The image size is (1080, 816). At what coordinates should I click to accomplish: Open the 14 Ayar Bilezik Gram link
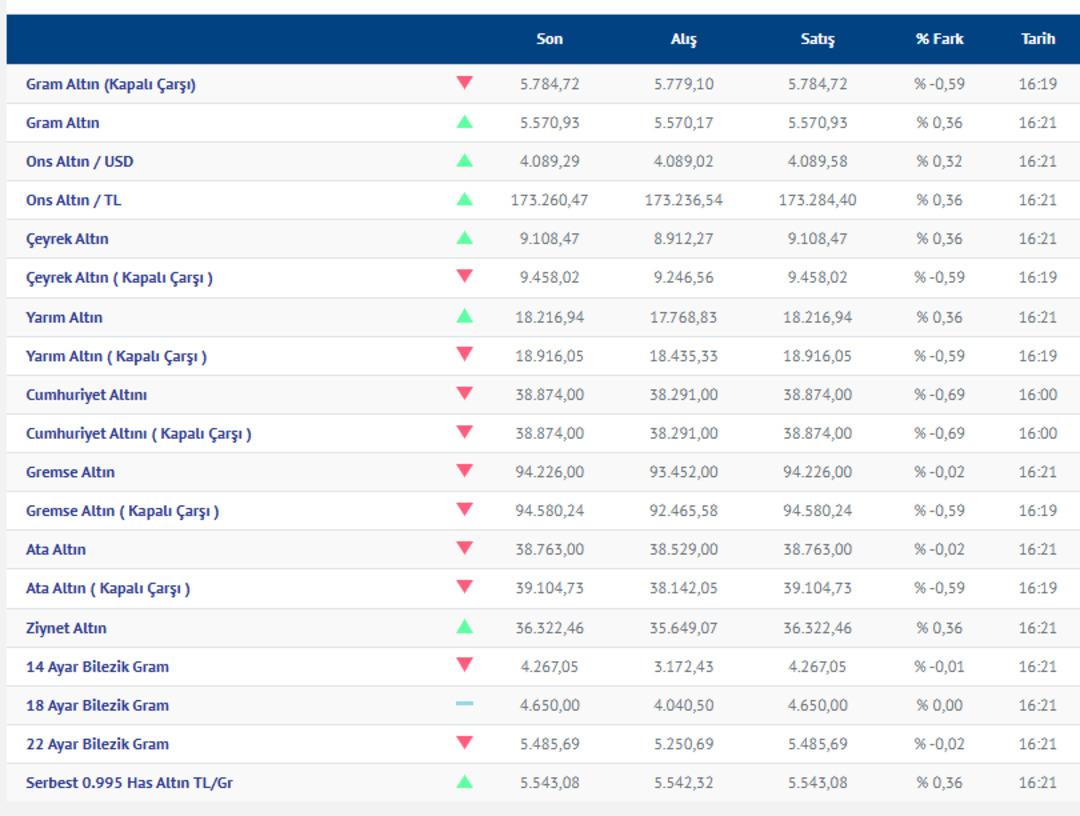tap(97, 667)
